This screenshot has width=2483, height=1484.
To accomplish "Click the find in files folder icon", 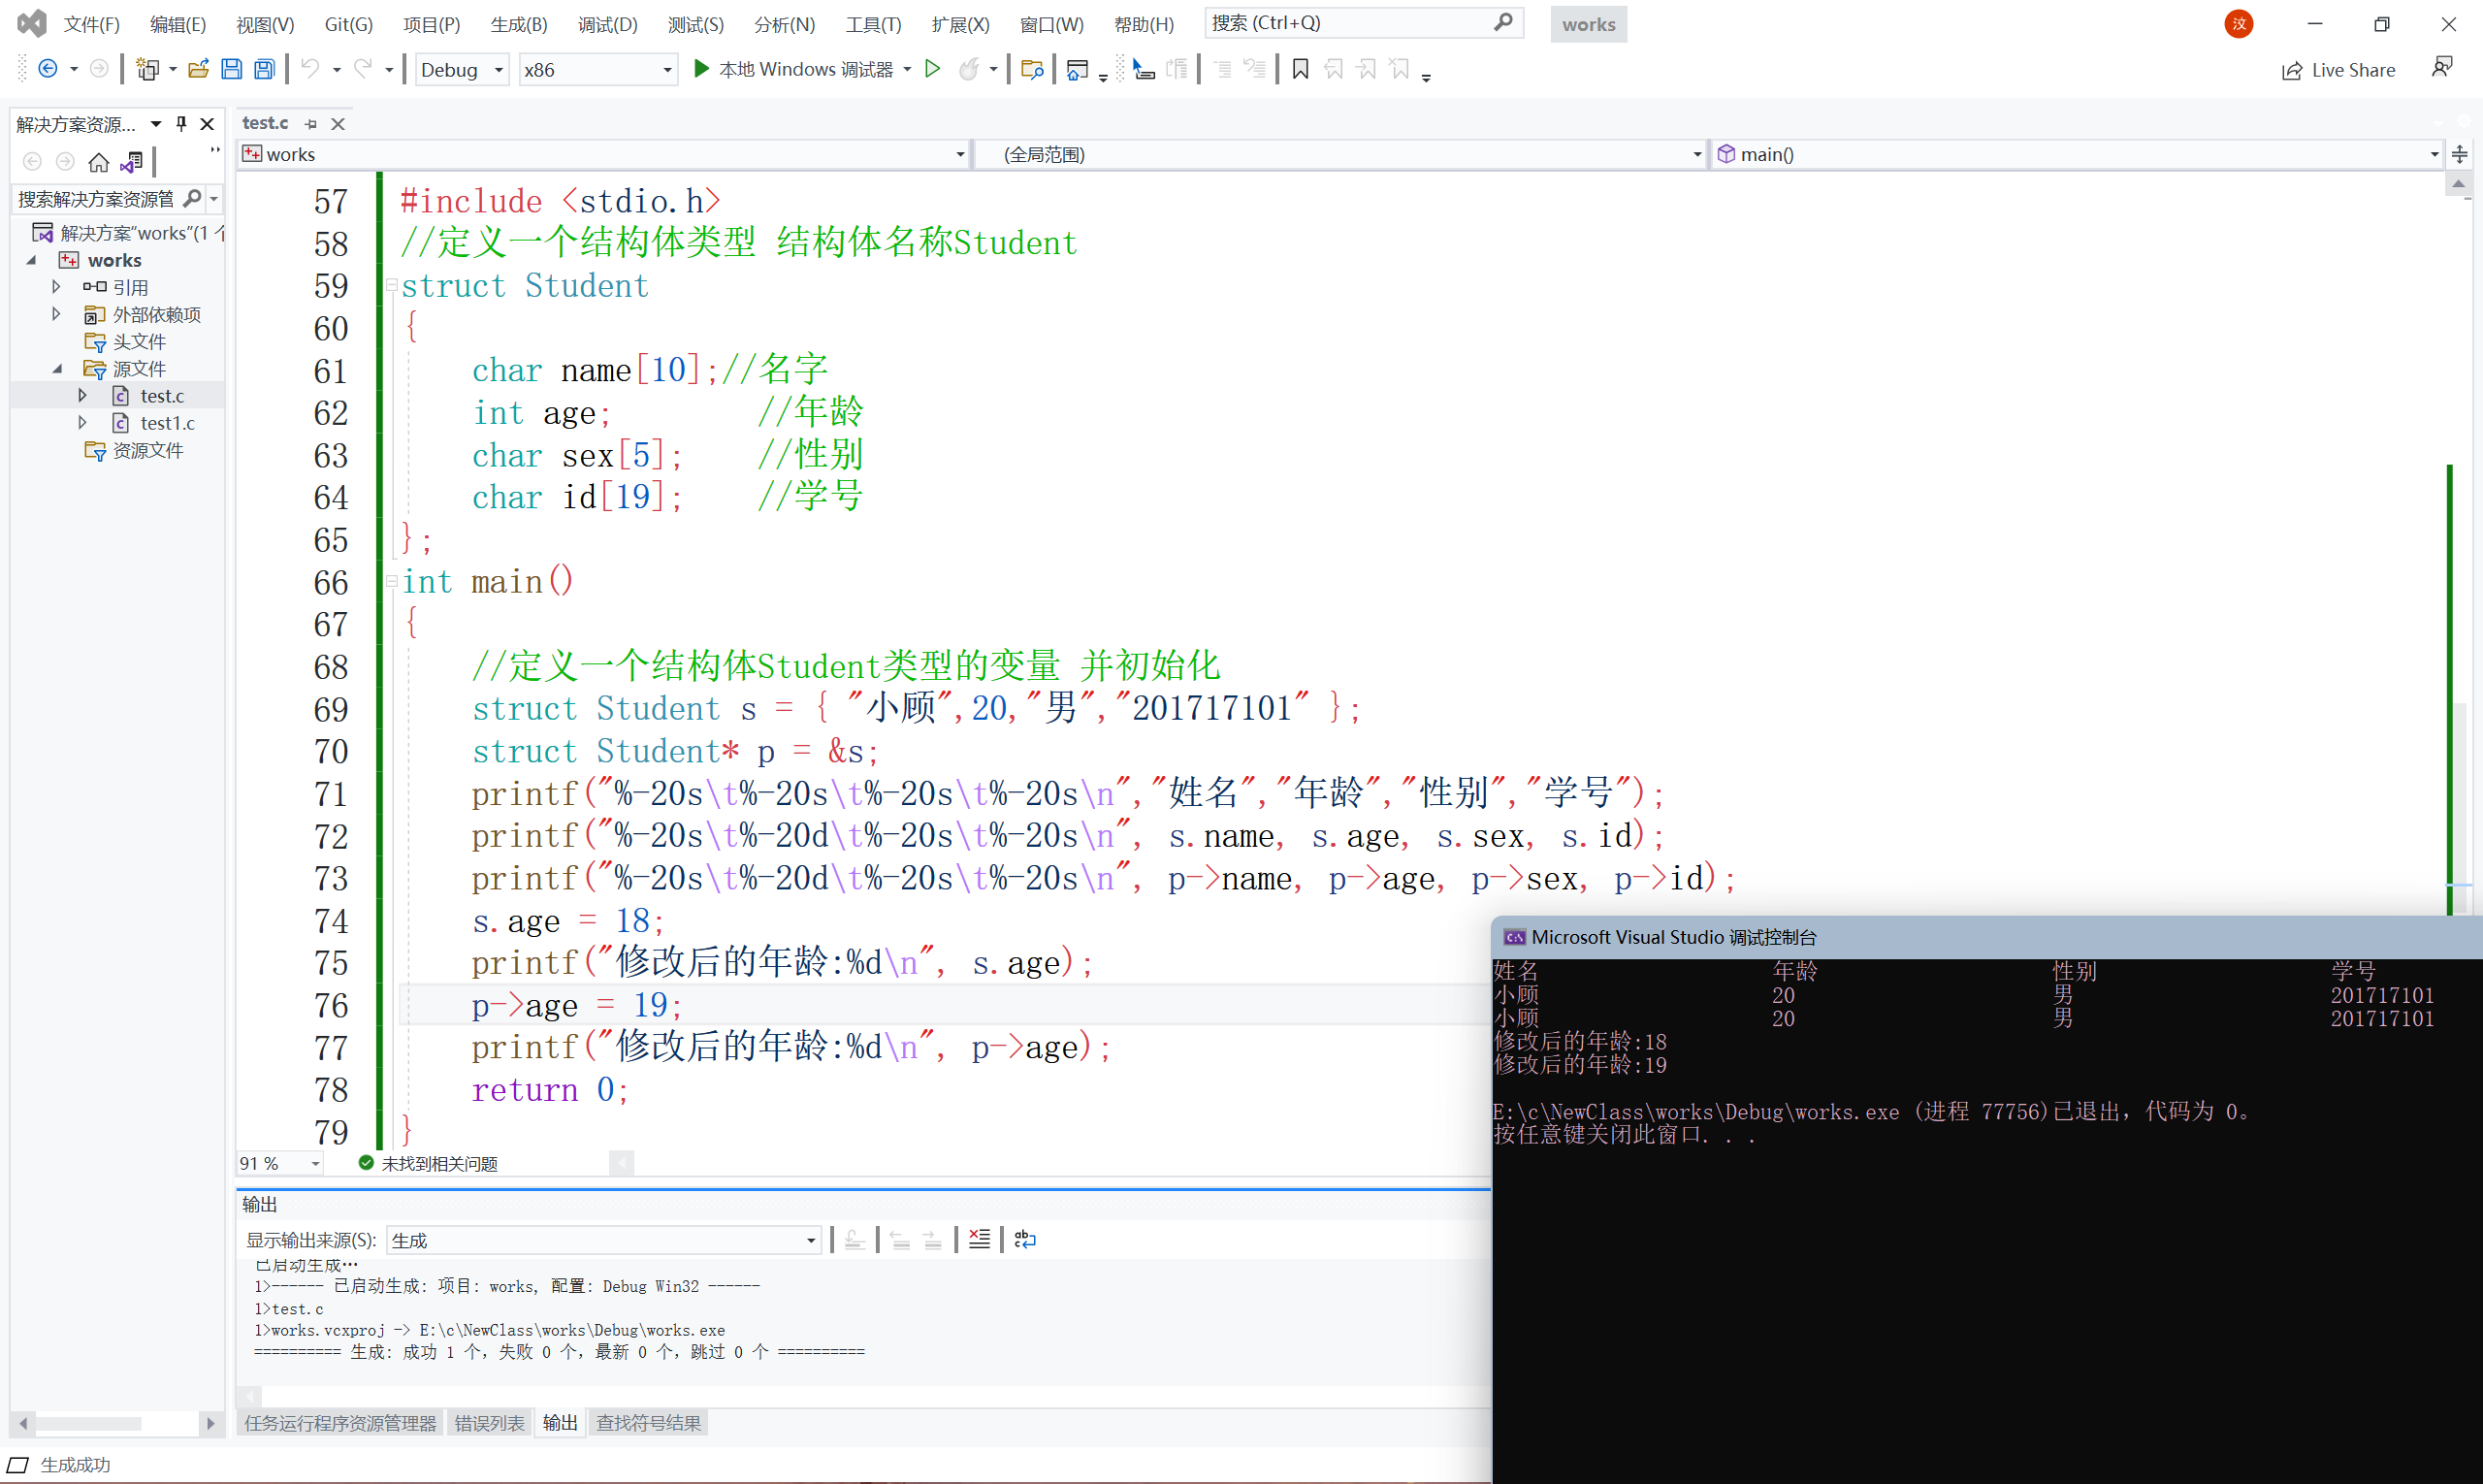I will [x=1032, y=69].
